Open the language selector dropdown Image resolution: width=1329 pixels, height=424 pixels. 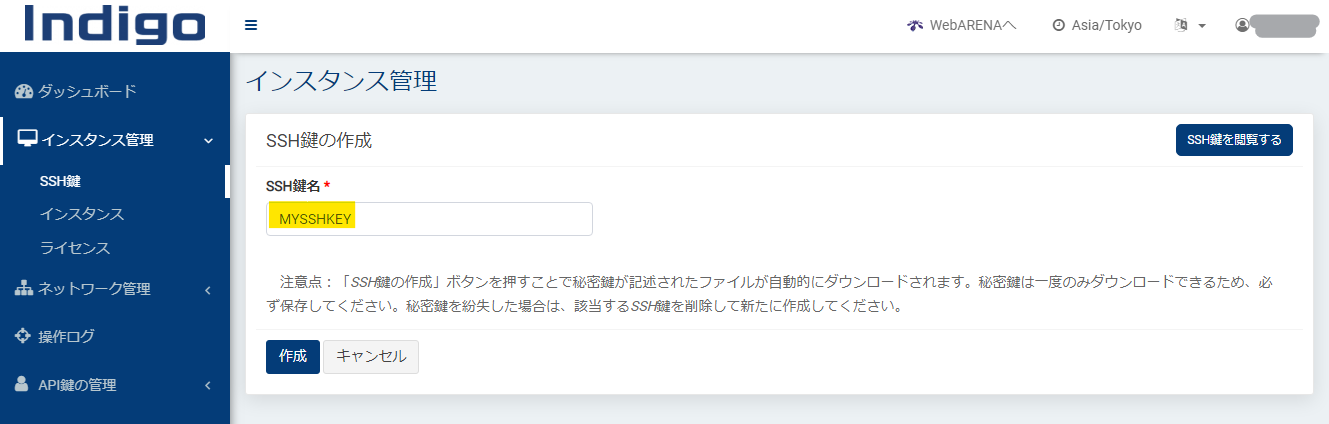pyautogui.click(x=1189, y=26)
